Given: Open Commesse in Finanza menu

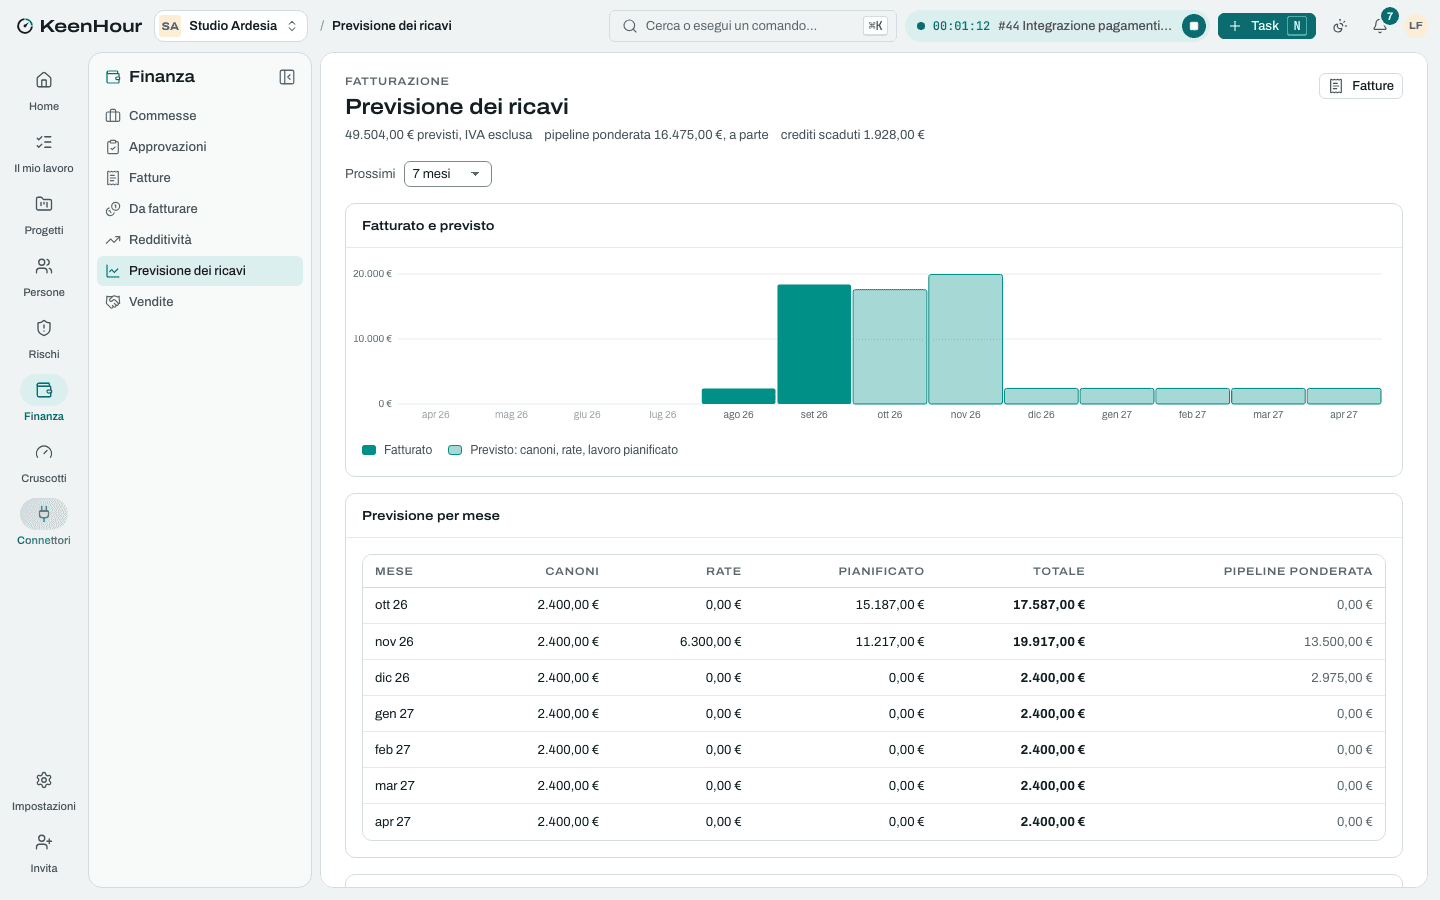Looking at the screenshot, I should pos(200,116).
